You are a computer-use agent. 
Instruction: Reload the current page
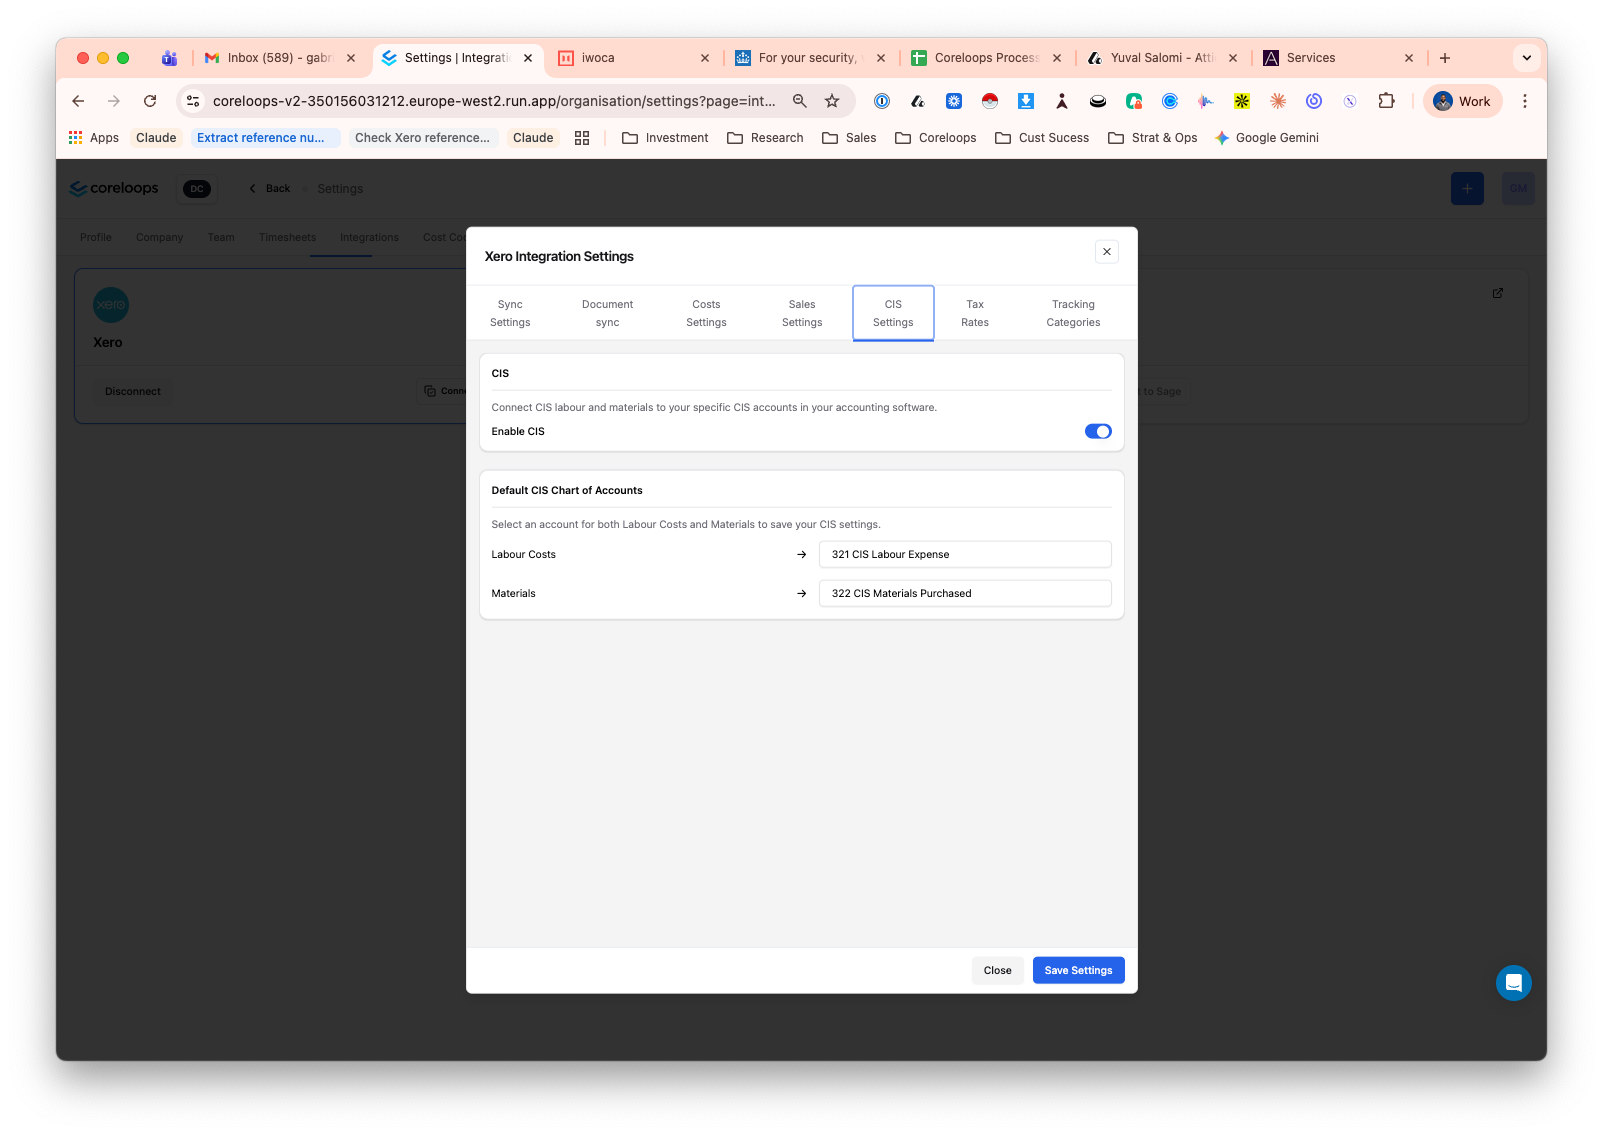150,101
